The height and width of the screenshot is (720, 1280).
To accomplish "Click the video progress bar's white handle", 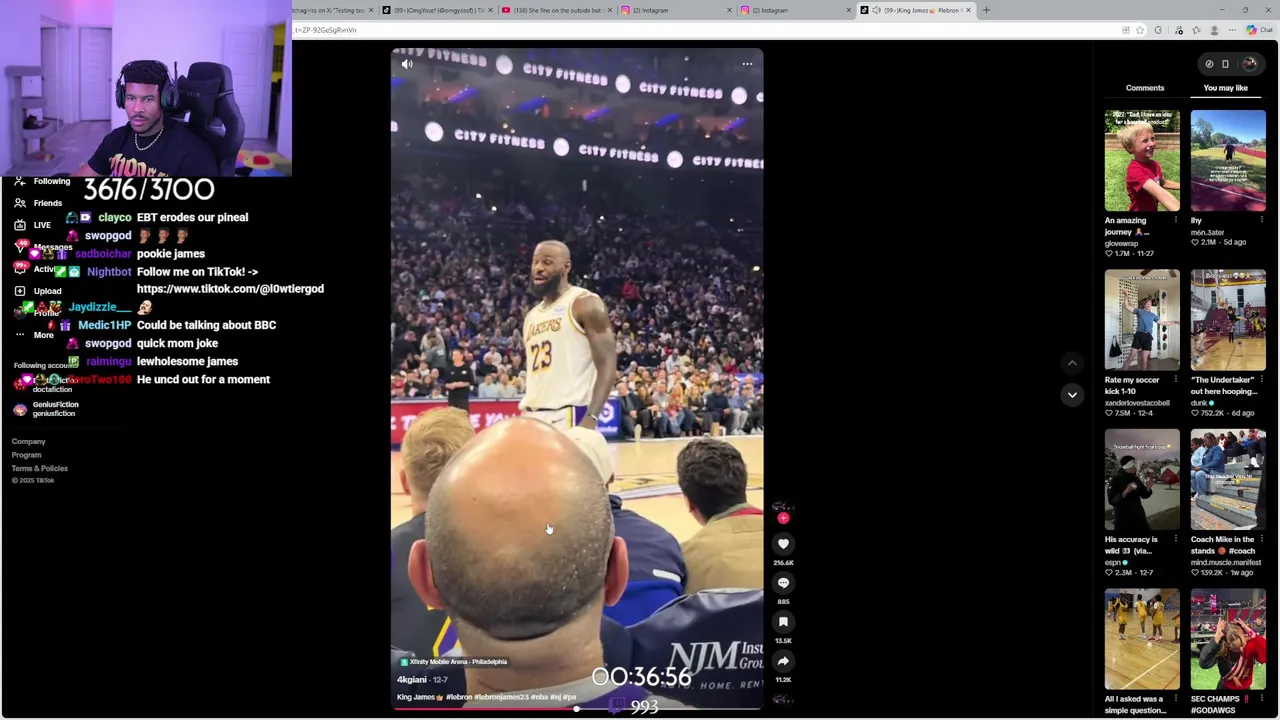I will (576, 708).
